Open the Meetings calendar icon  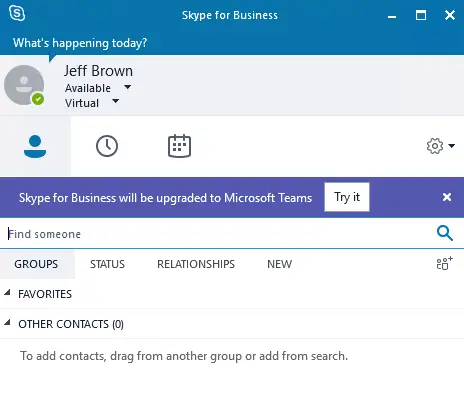click(x=179, y=146)
